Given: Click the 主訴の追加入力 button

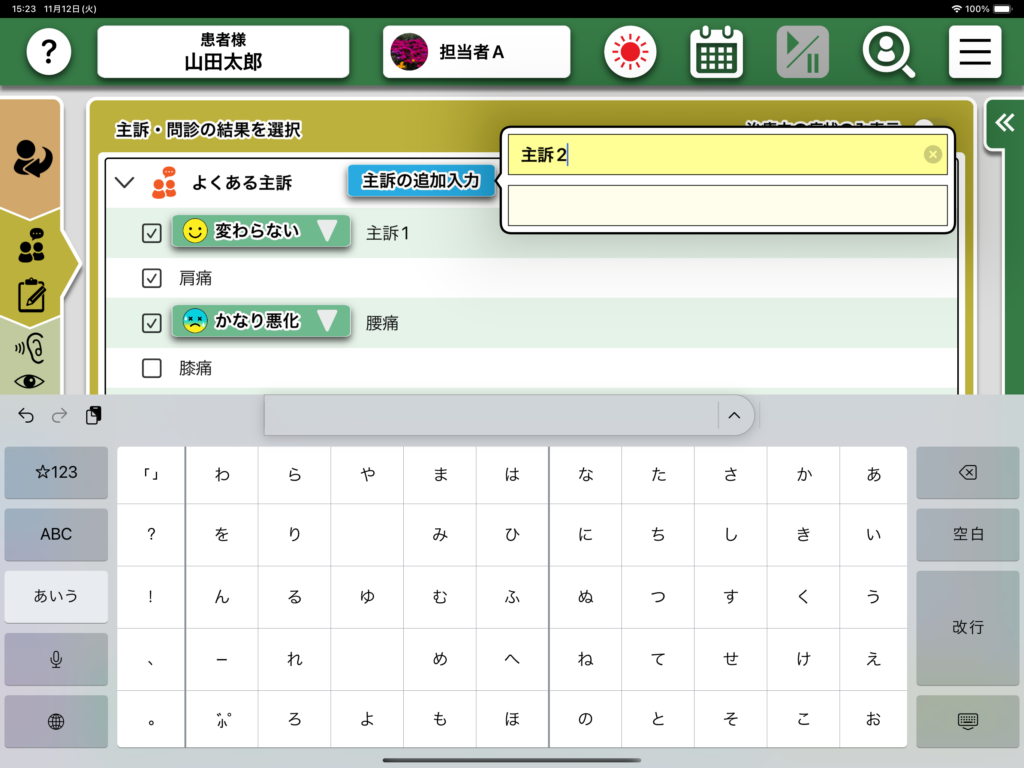Looking at the screenshot, I should click(421, 181).
